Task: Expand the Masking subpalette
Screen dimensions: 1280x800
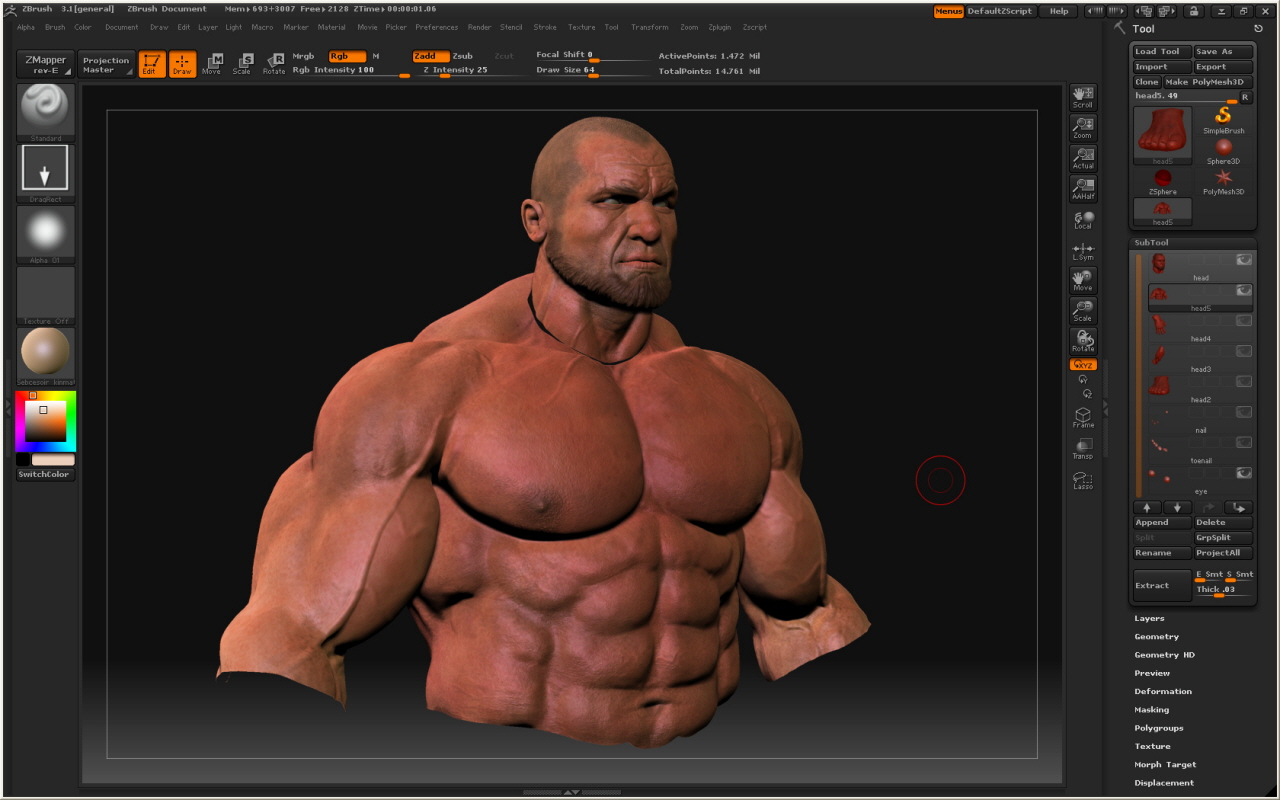Action: (x=1152, y=710)
